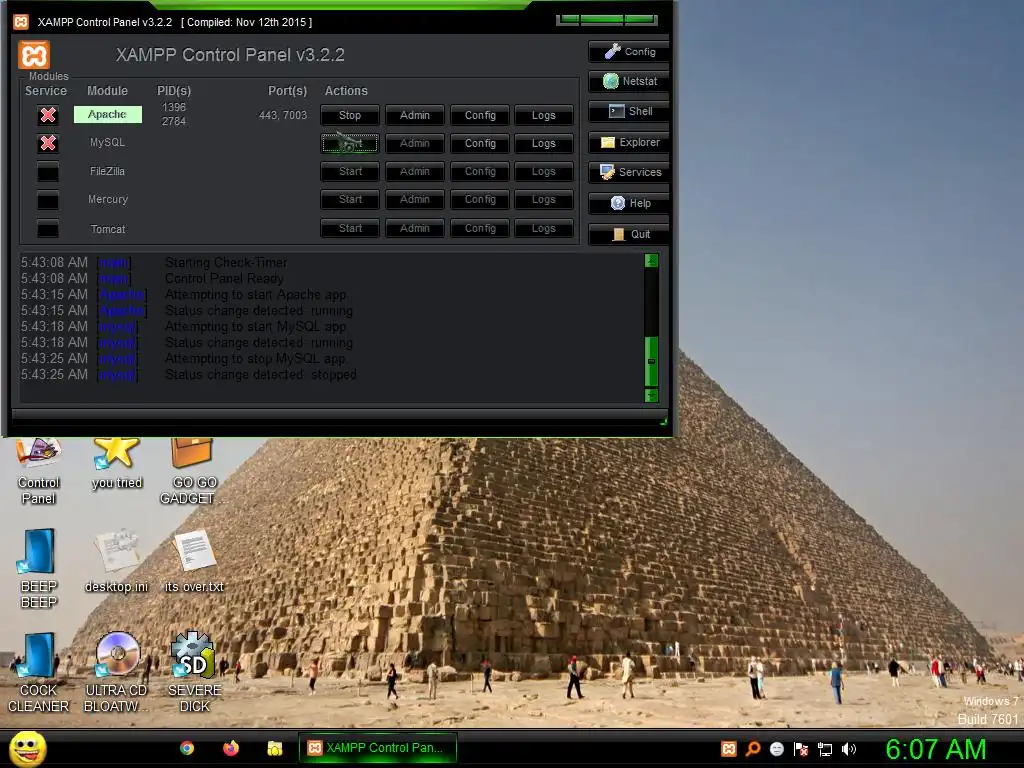This screenshot has width=1024, height=768.
Task: Click the Action Center flag tray icon
Action: click(x=801, y=749)
